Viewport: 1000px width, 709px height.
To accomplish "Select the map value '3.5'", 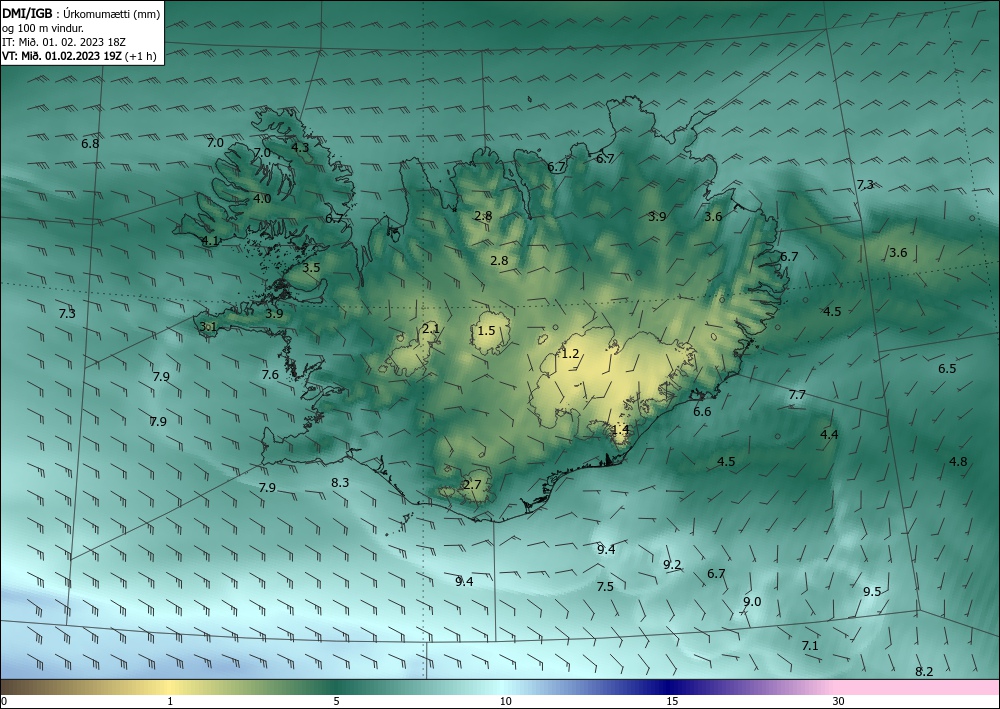I will (311, 267).
